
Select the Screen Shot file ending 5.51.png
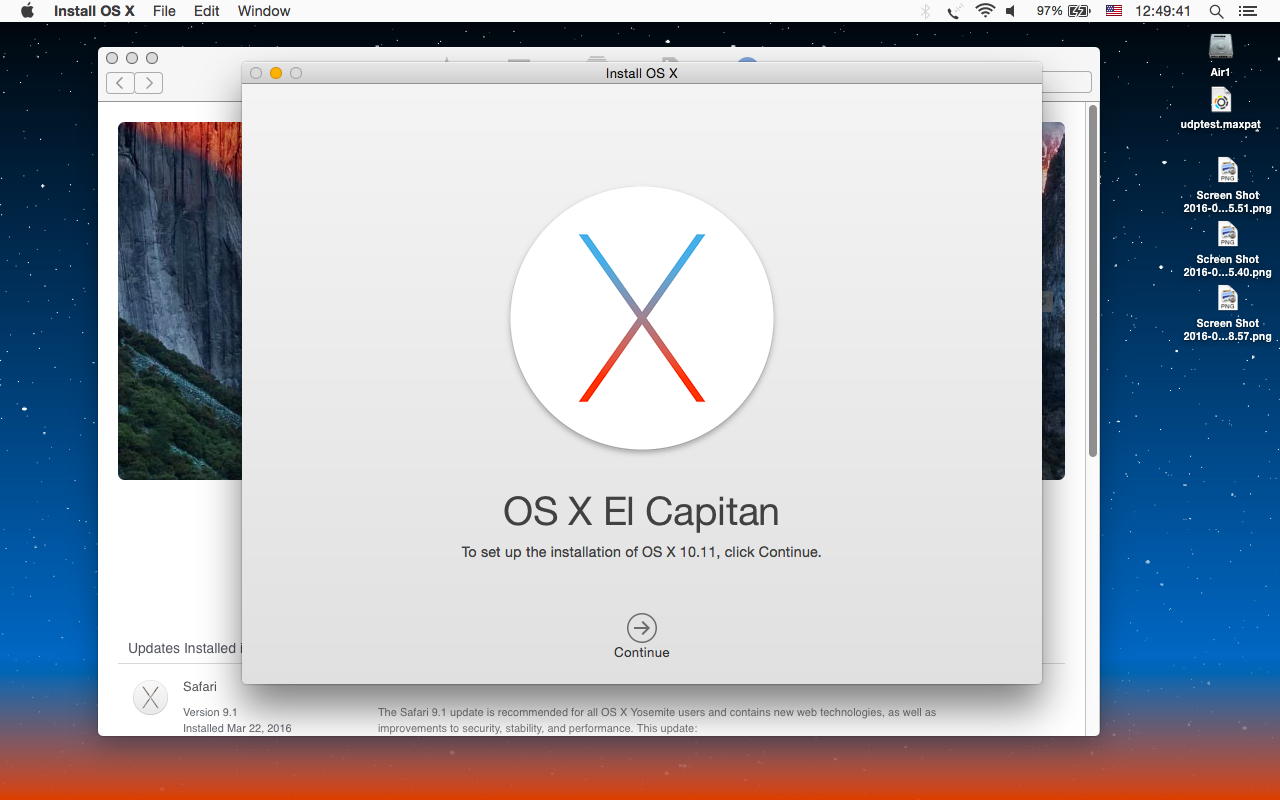coord(1227,171)
